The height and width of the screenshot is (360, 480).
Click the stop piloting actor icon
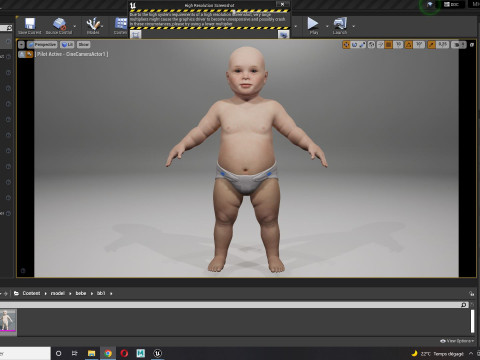[x=22, y=54]
